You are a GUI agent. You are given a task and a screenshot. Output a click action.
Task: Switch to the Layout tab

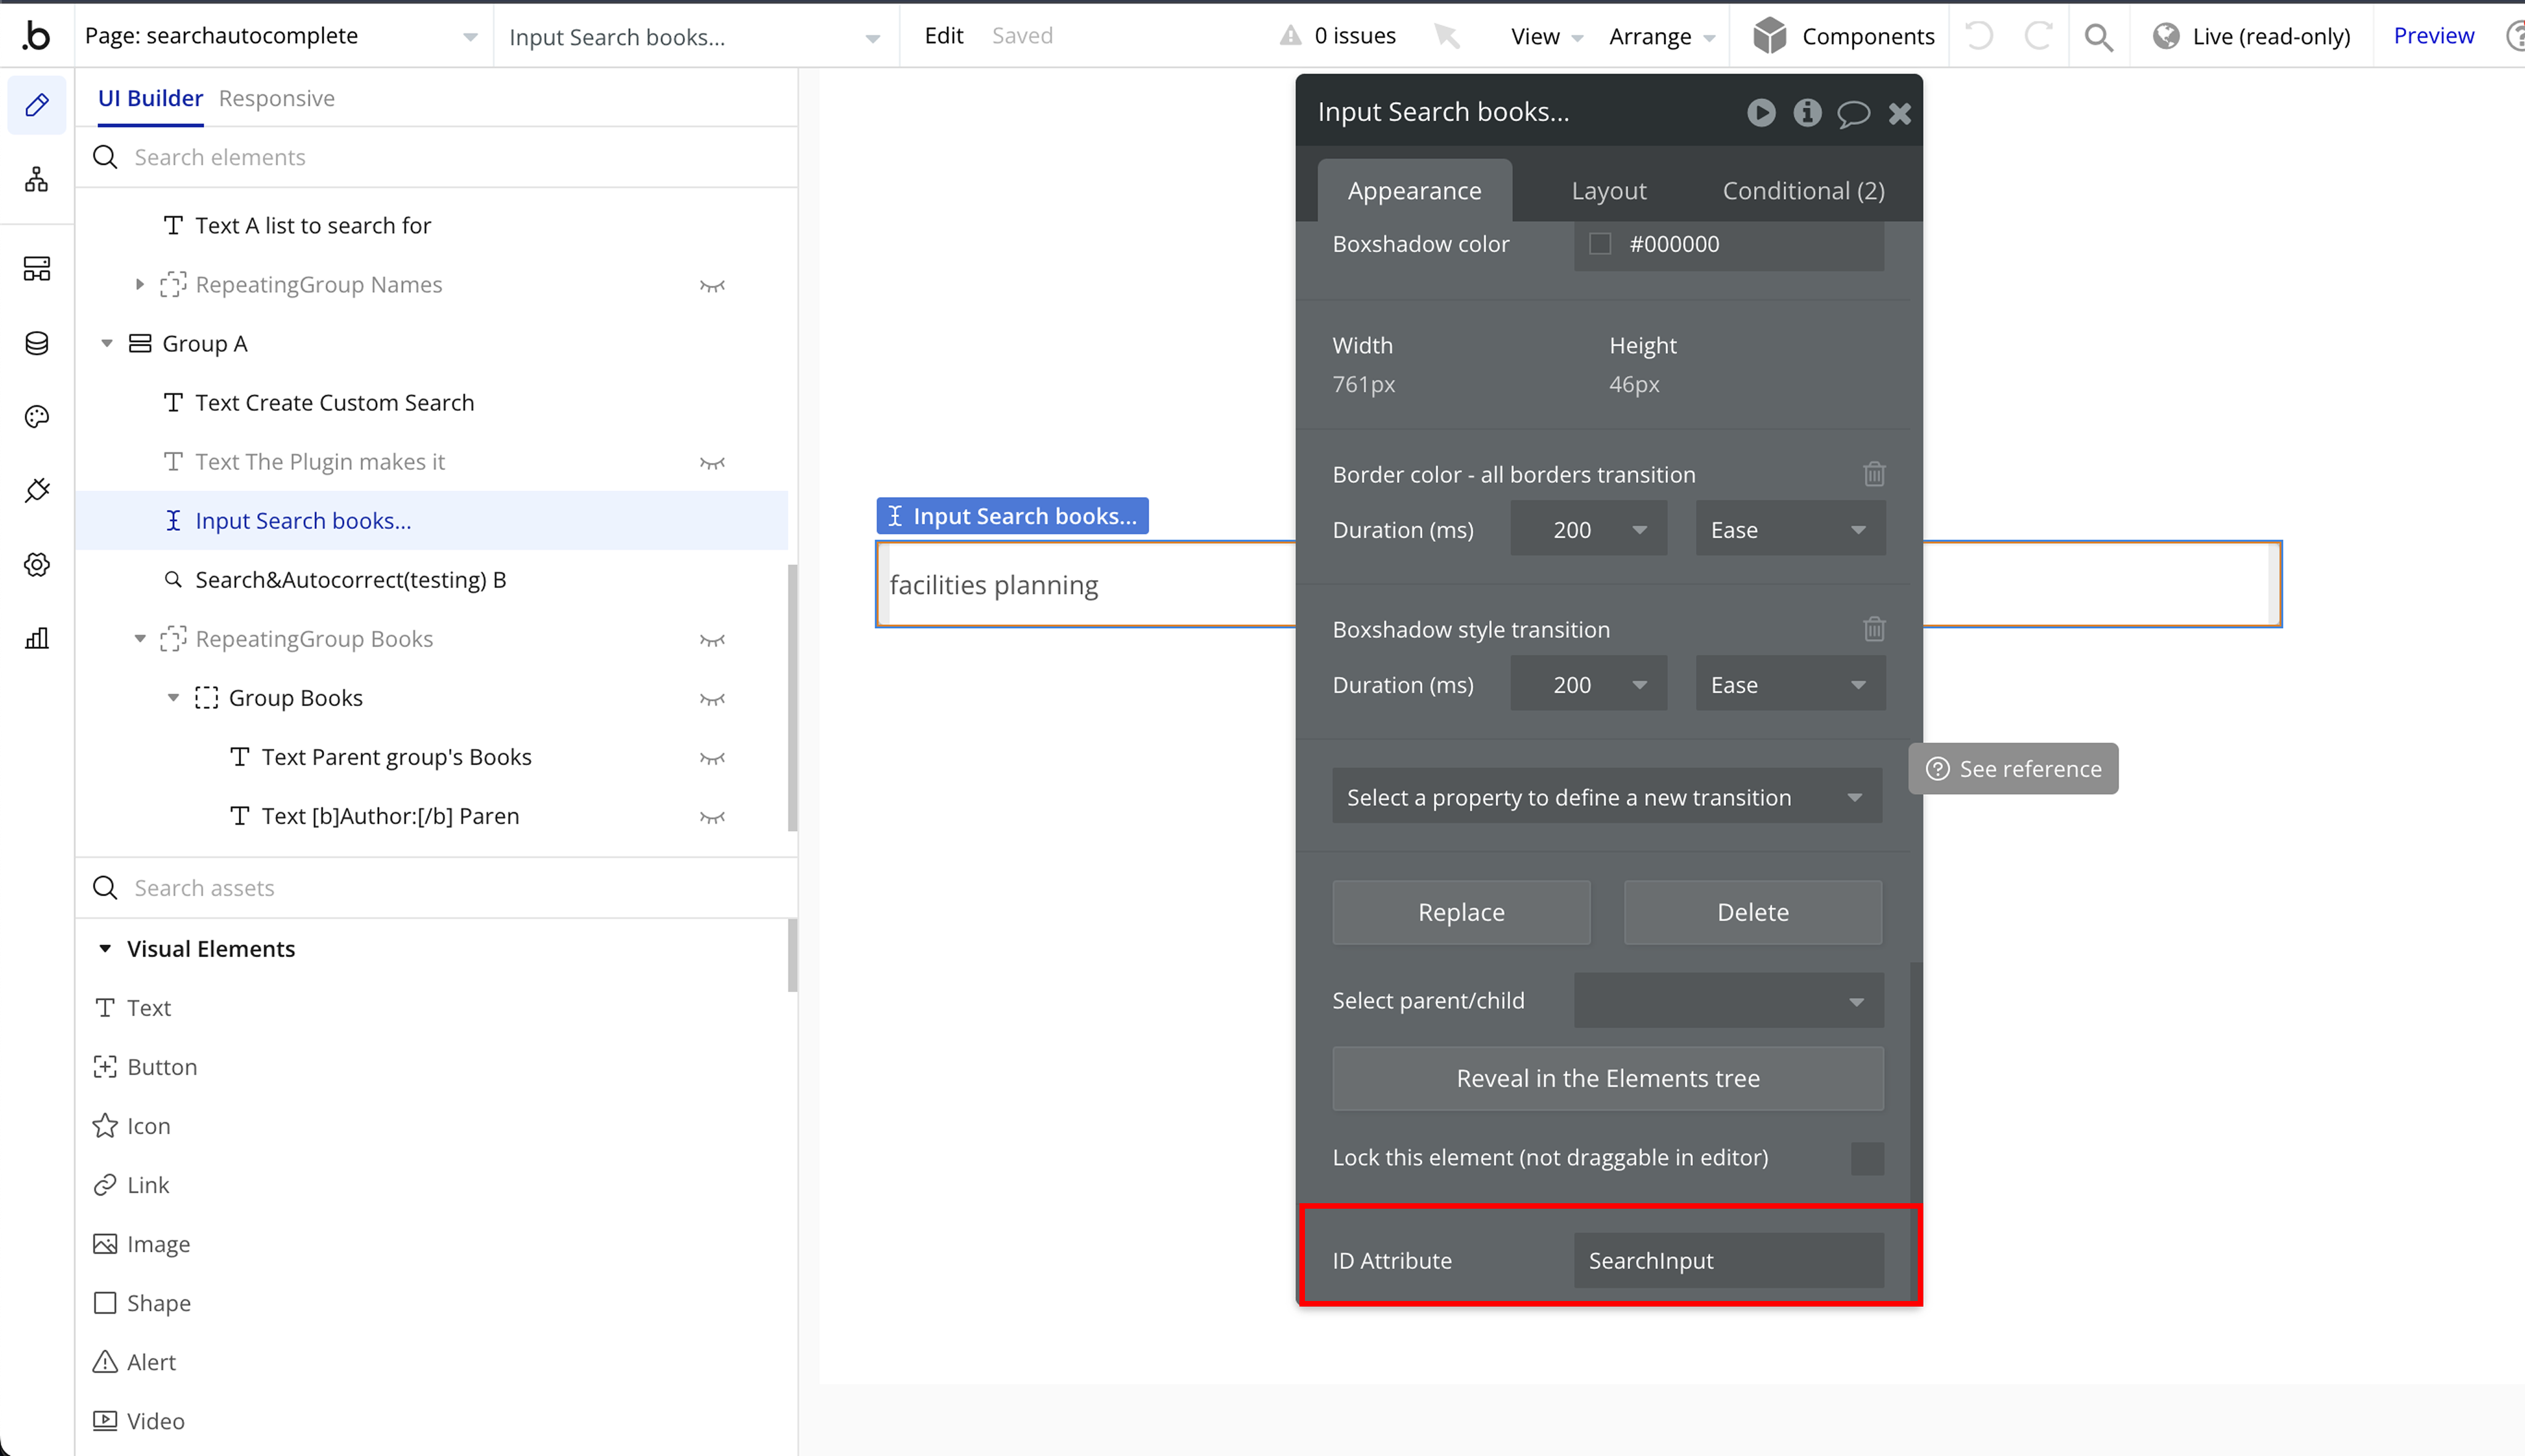pyautogui.click(x=1608, y=191)
